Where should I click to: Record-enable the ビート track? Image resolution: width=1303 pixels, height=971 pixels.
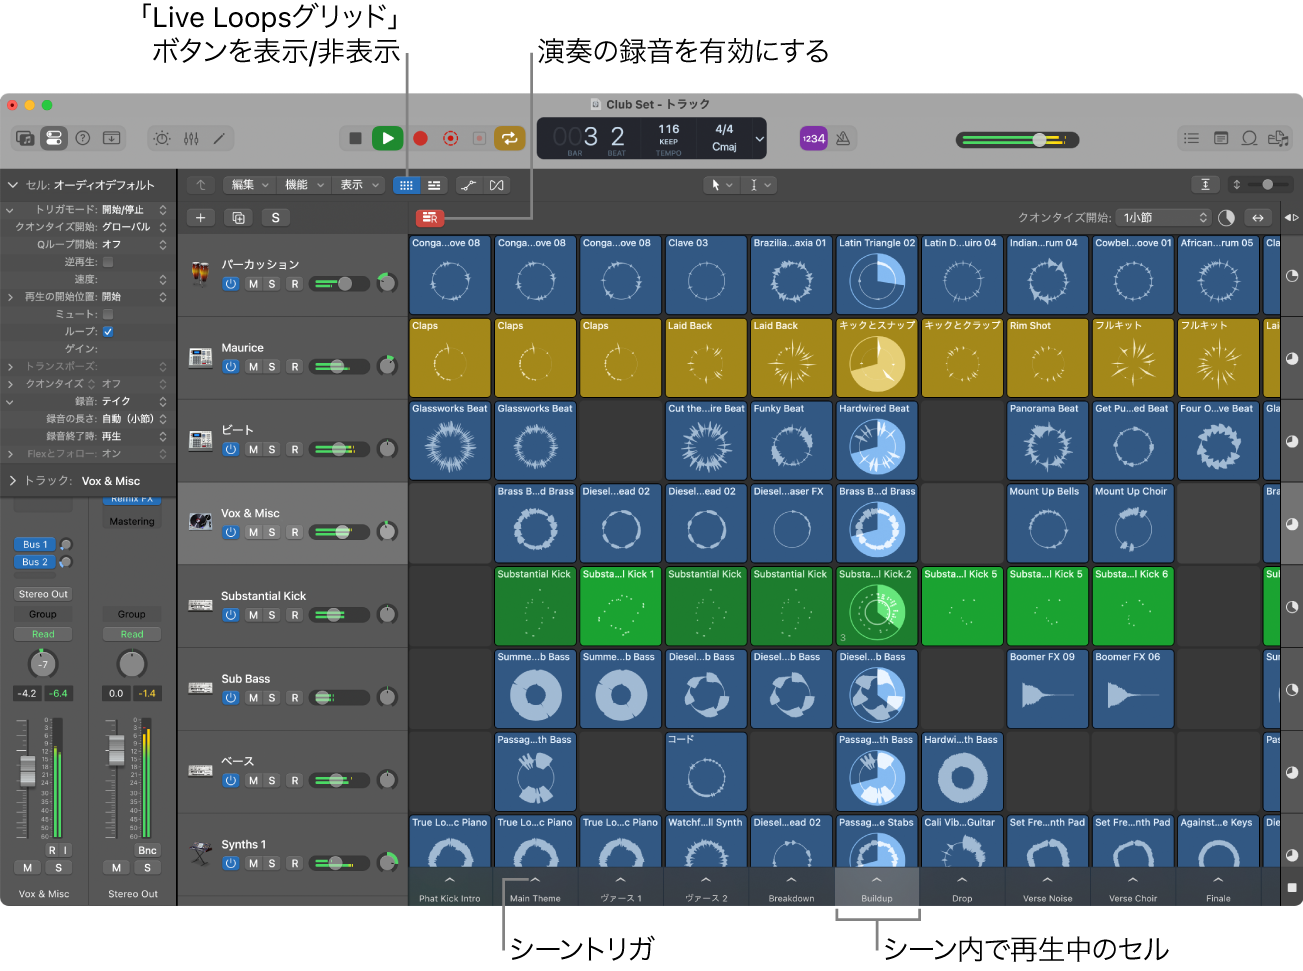pos(294,449)
